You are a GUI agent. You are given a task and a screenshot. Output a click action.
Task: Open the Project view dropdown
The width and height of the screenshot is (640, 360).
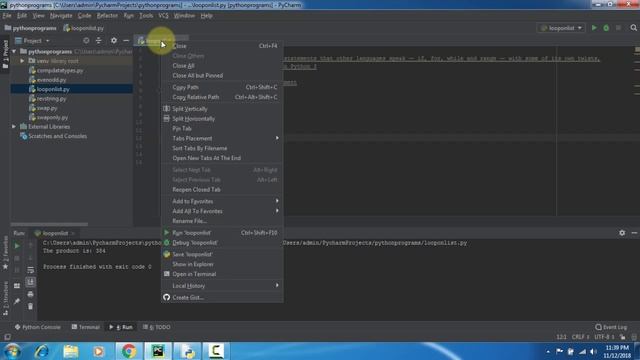click(x=32, y=40)
